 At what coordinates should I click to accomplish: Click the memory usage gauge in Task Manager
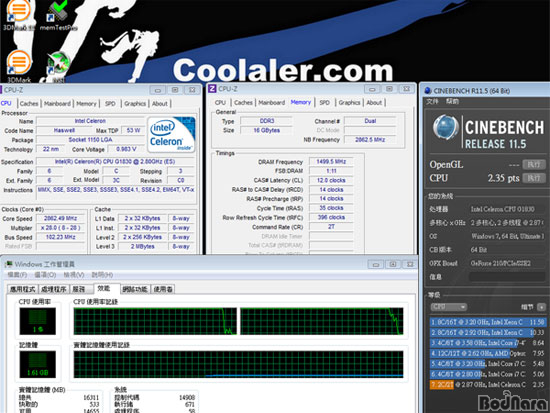[x=38, y=364]
